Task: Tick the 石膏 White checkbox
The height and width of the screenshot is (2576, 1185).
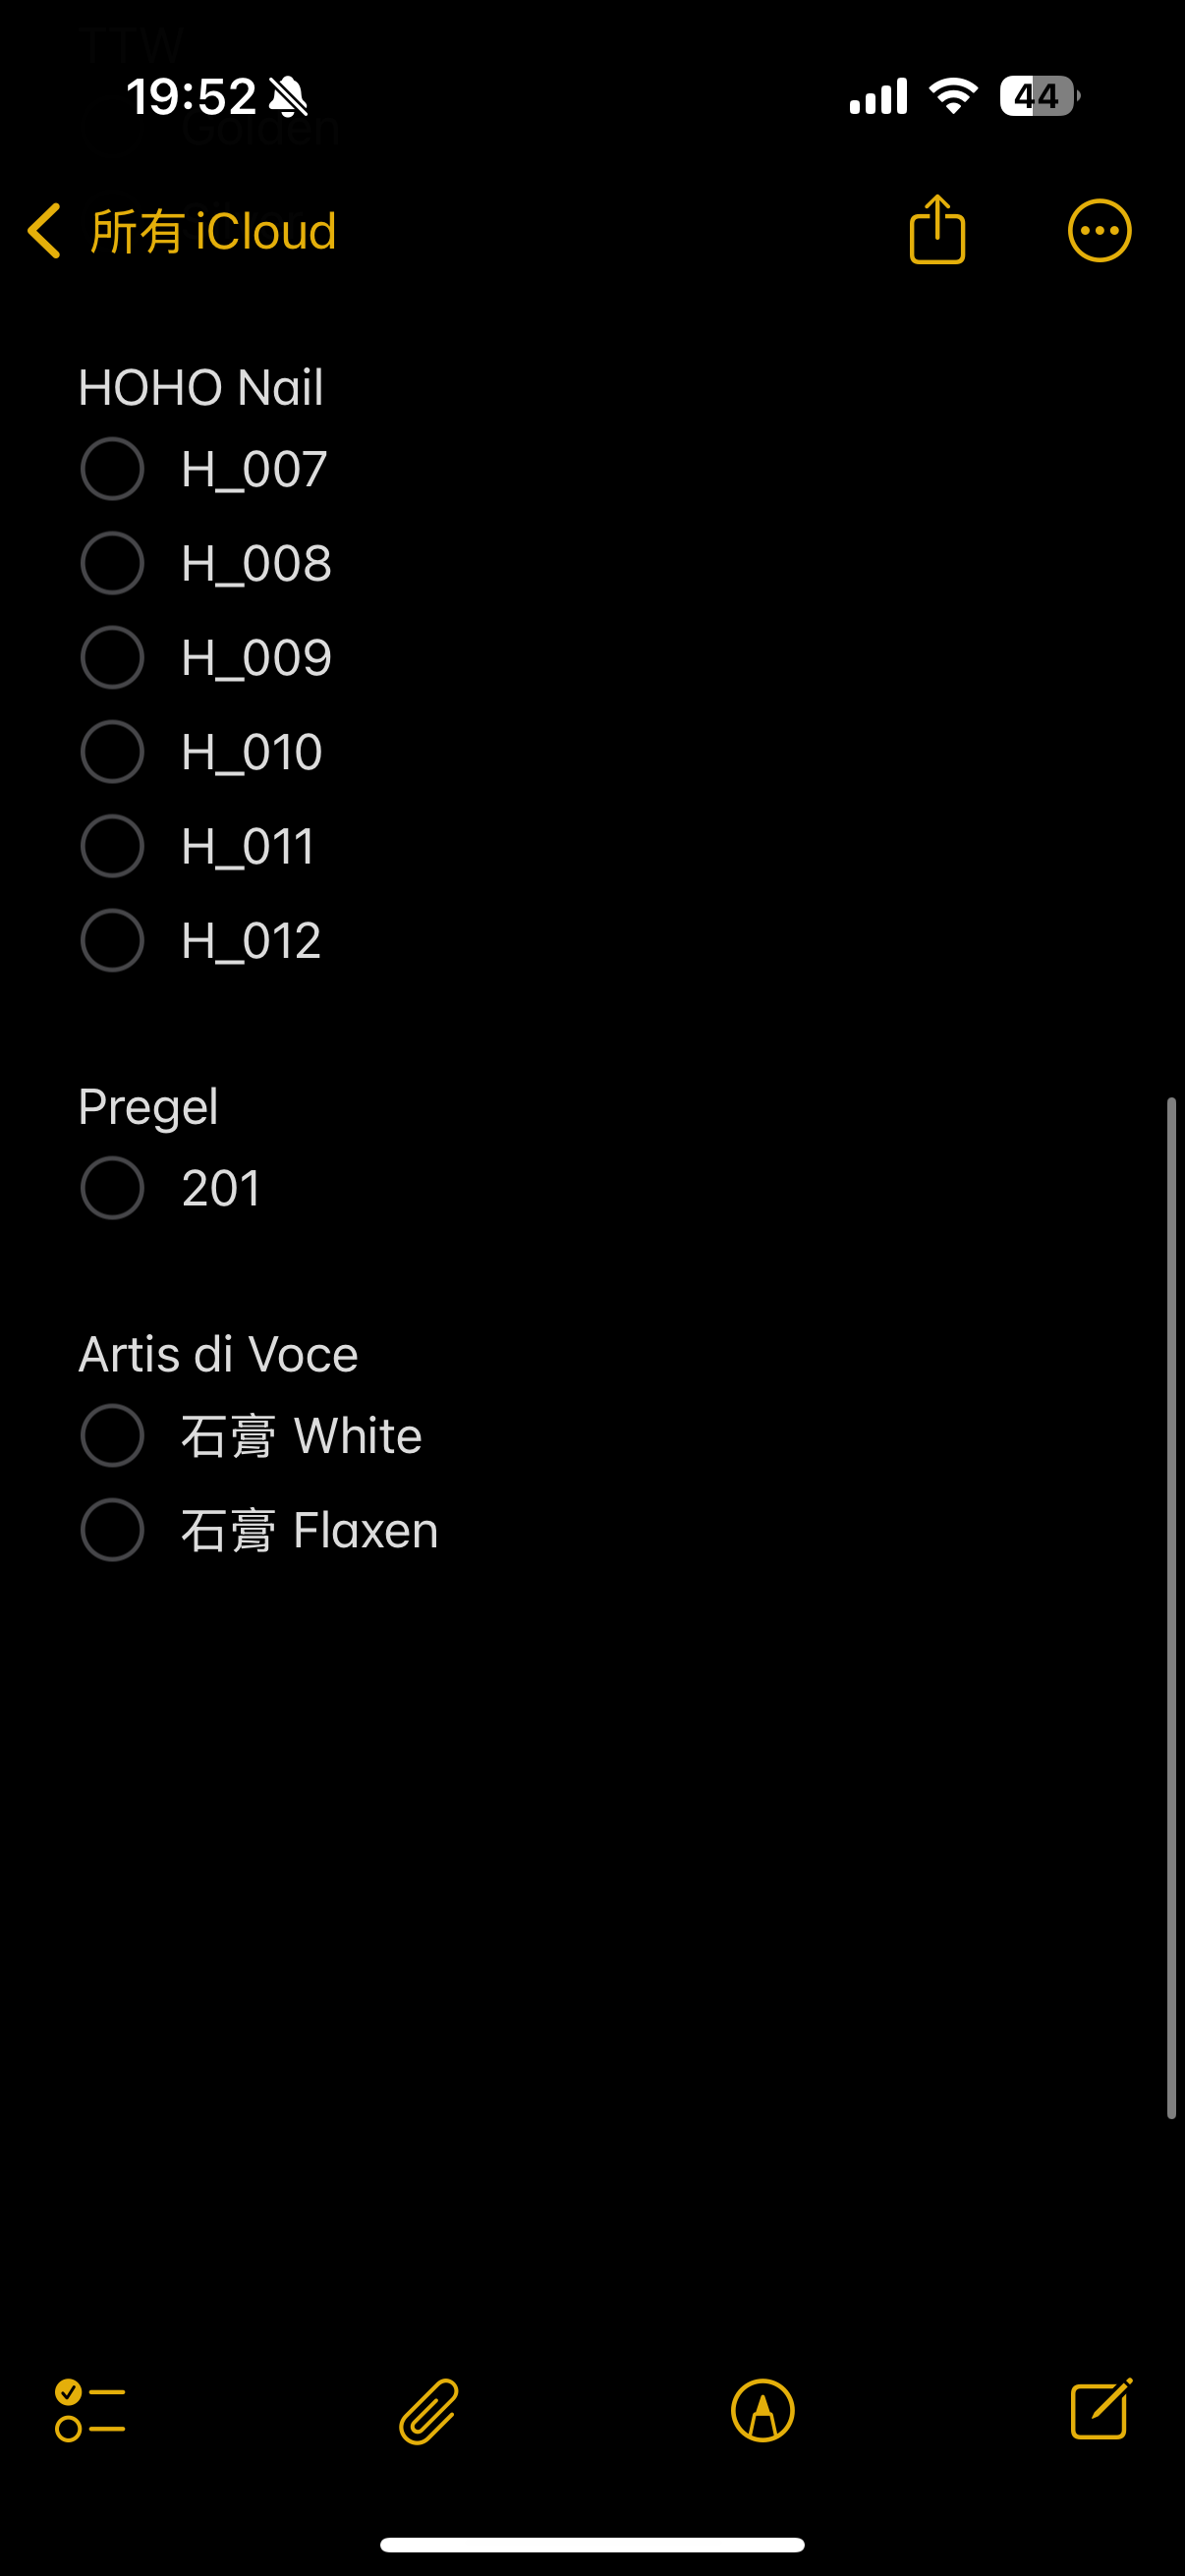Action: coord(112,1436)
